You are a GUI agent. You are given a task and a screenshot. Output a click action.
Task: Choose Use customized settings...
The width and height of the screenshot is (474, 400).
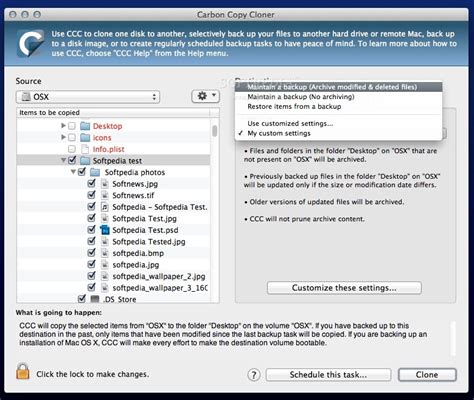pyautogui.click(x=338, y=123)
